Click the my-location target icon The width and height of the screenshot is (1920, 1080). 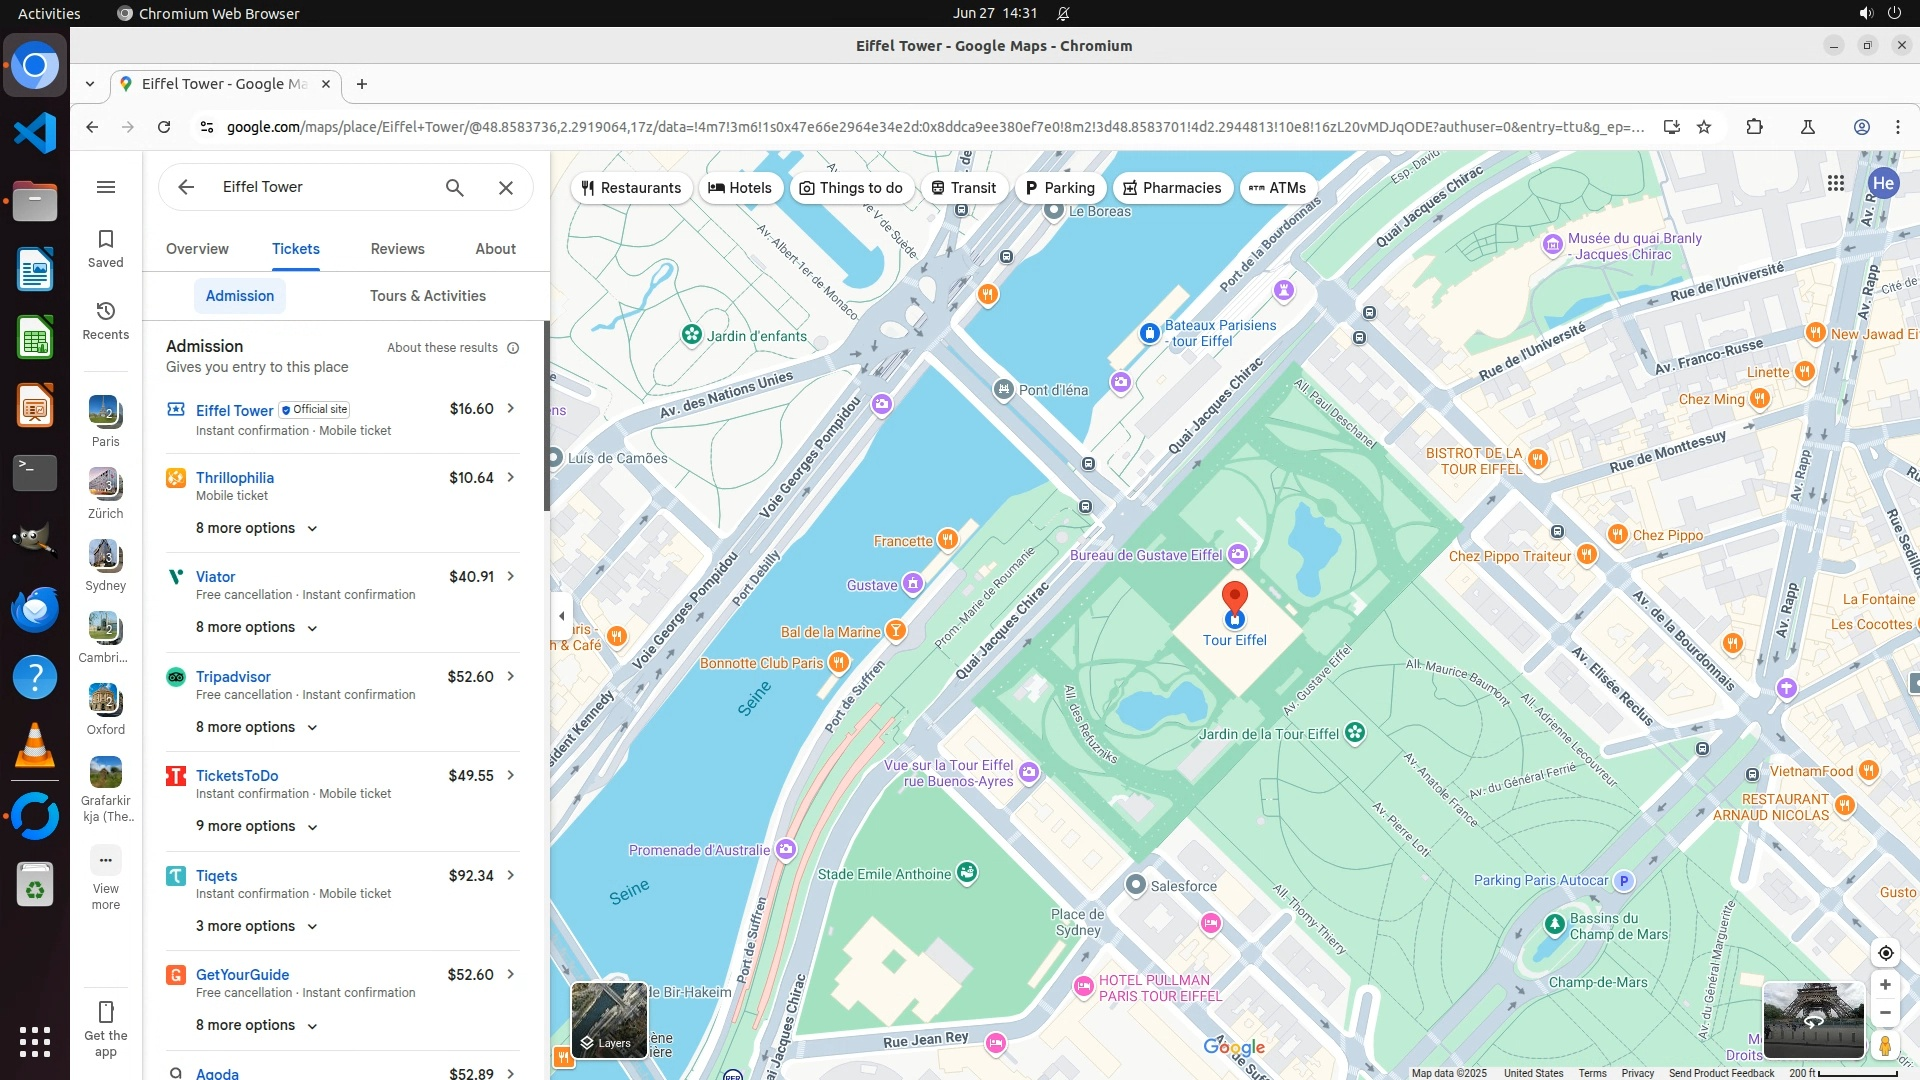click(1885, 953)
